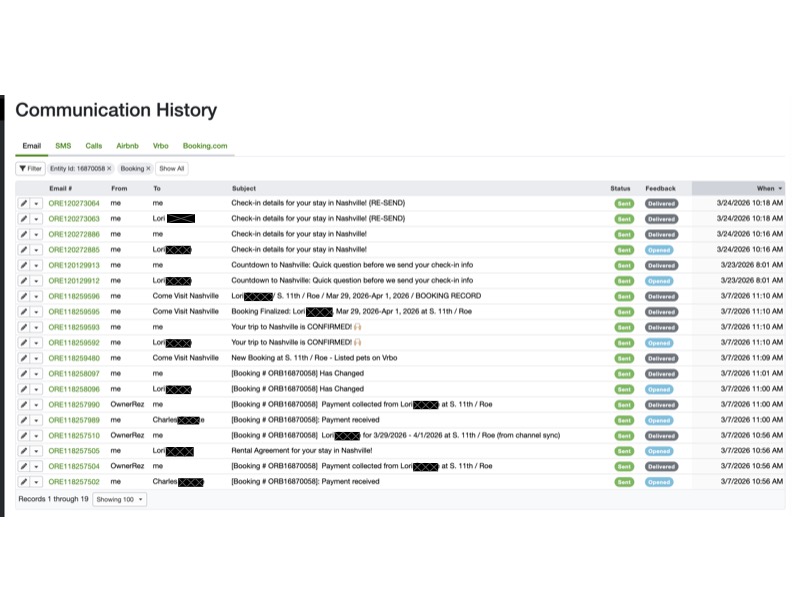Click the pencil edit icon for ORE120273064
Screen dimensions: 792x612
pyautogui.click(x=24, y=203)
